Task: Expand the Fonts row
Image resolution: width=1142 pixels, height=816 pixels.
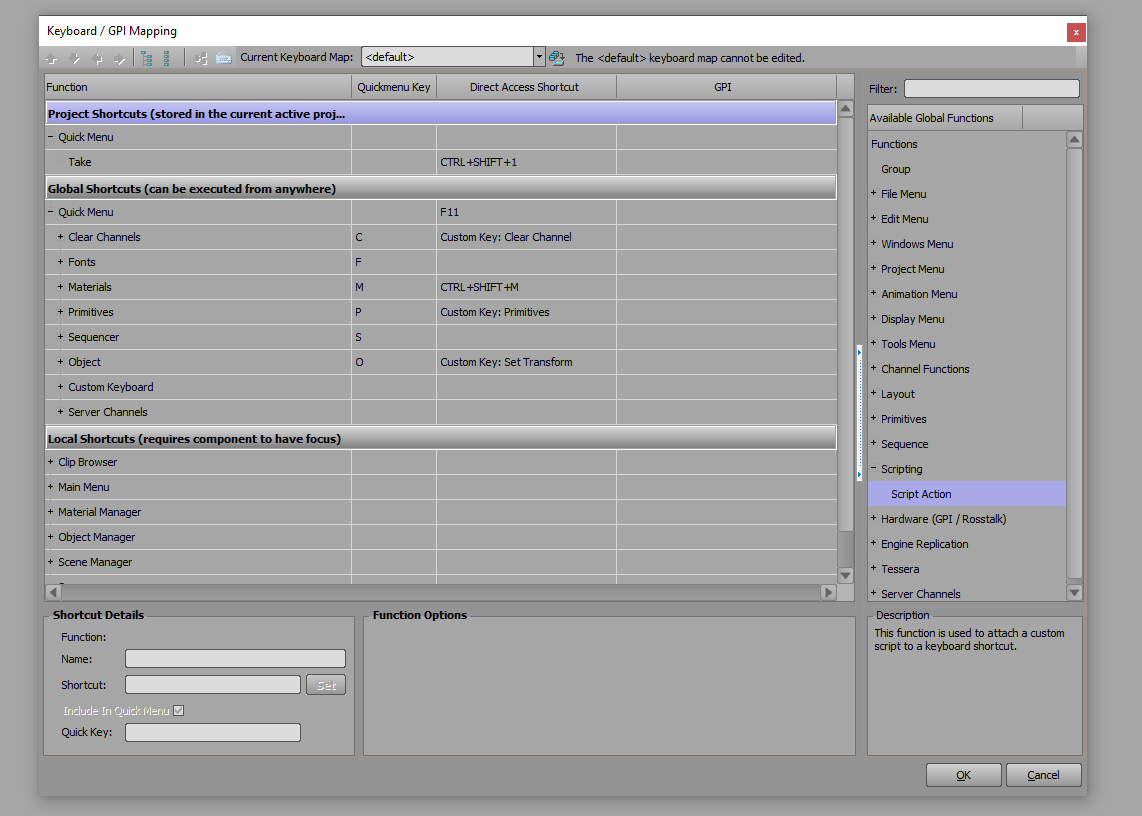Action: click(60, 262)
